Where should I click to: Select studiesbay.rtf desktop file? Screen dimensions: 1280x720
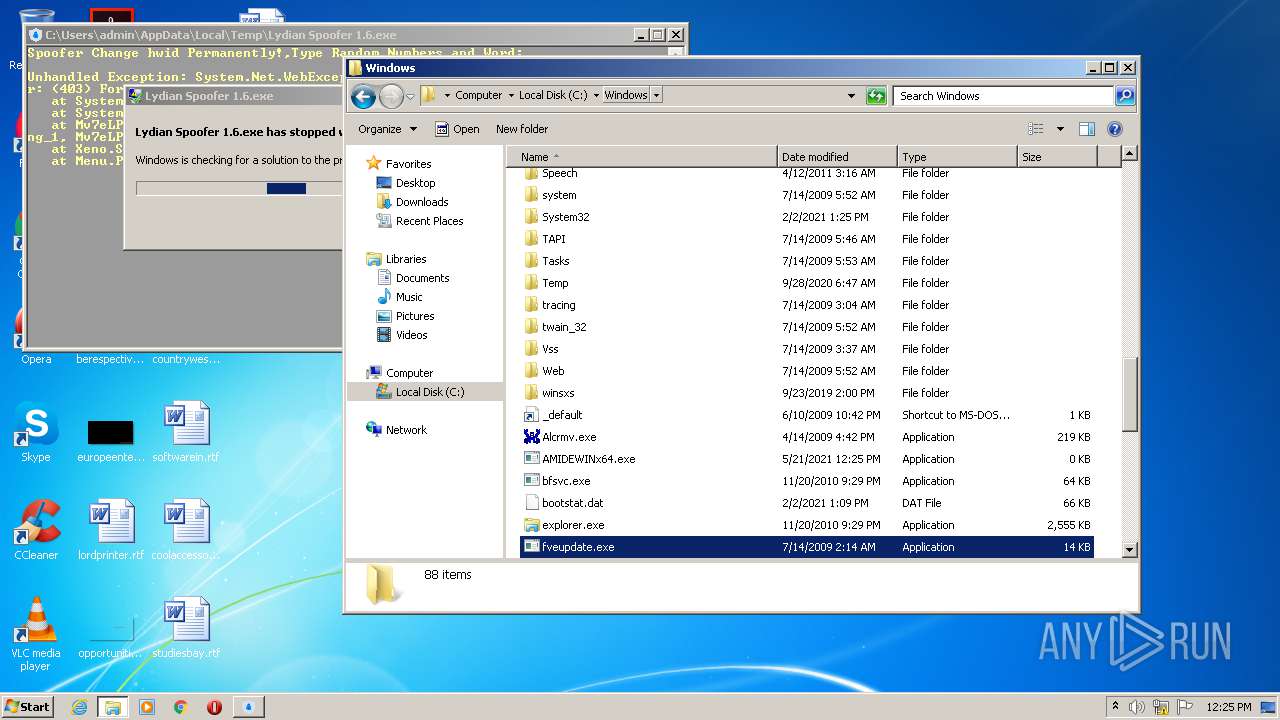[186, 629]
